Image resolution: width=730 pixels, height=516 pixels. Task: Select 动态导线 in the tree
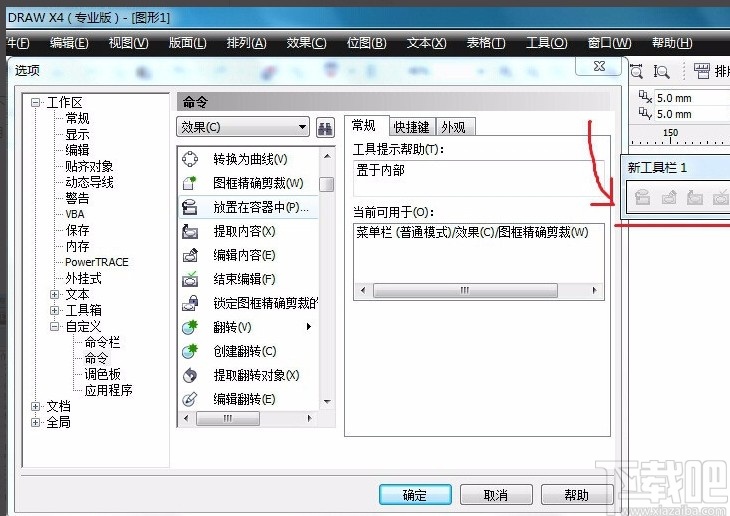[89, 182]
